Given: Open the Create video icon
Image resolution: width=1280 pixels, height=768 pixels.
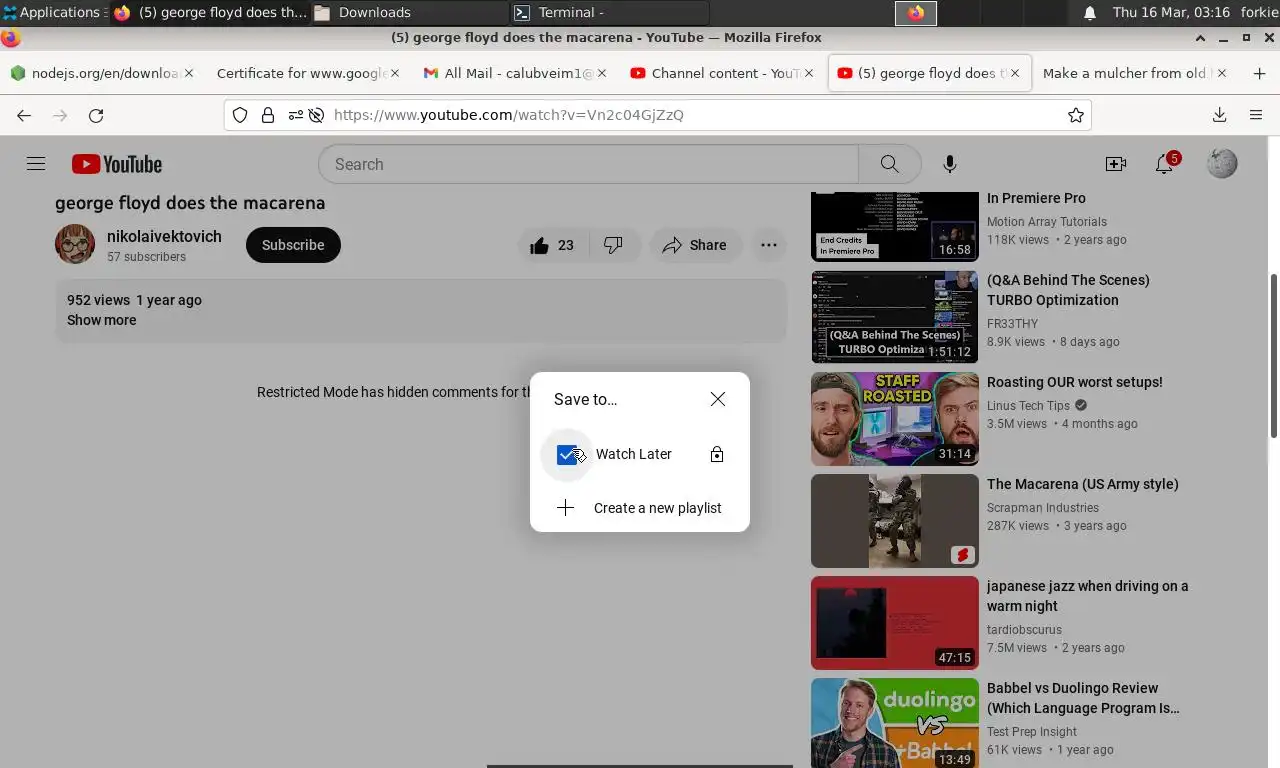Looking at the screenshot, I should [x=1115, y=164].
